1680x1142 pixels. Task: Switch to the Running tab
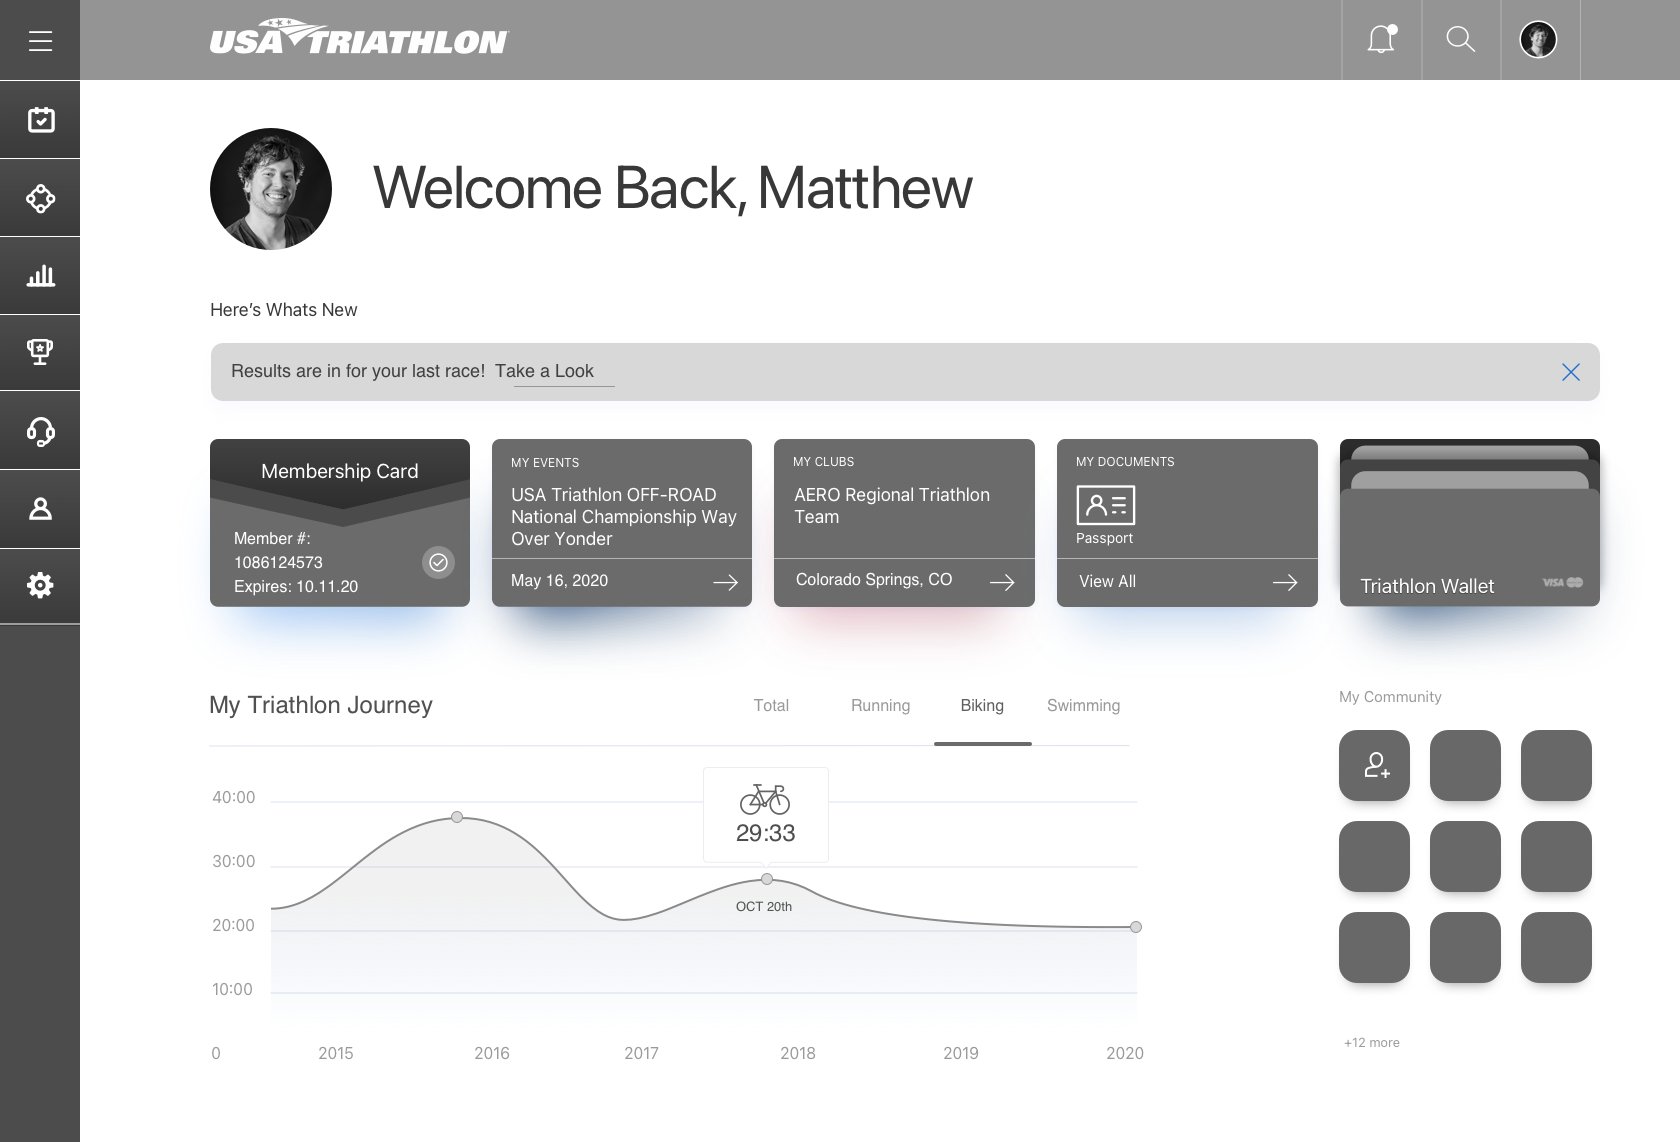(880, 705)
